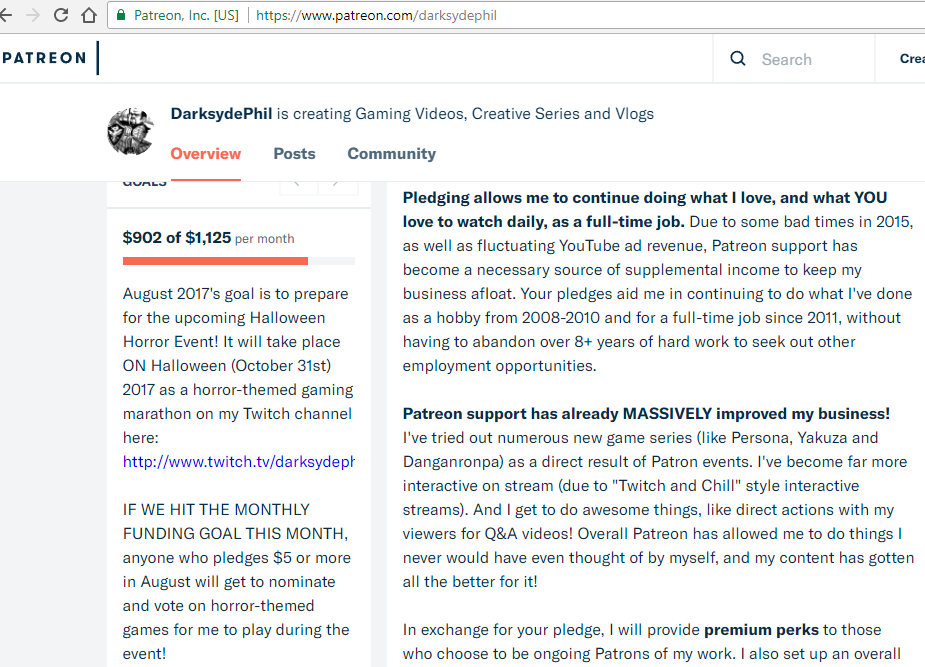This screenshot has width=925, height=667.
Task: Click the green secure padlock icon
Action: (x=121, y=15)
